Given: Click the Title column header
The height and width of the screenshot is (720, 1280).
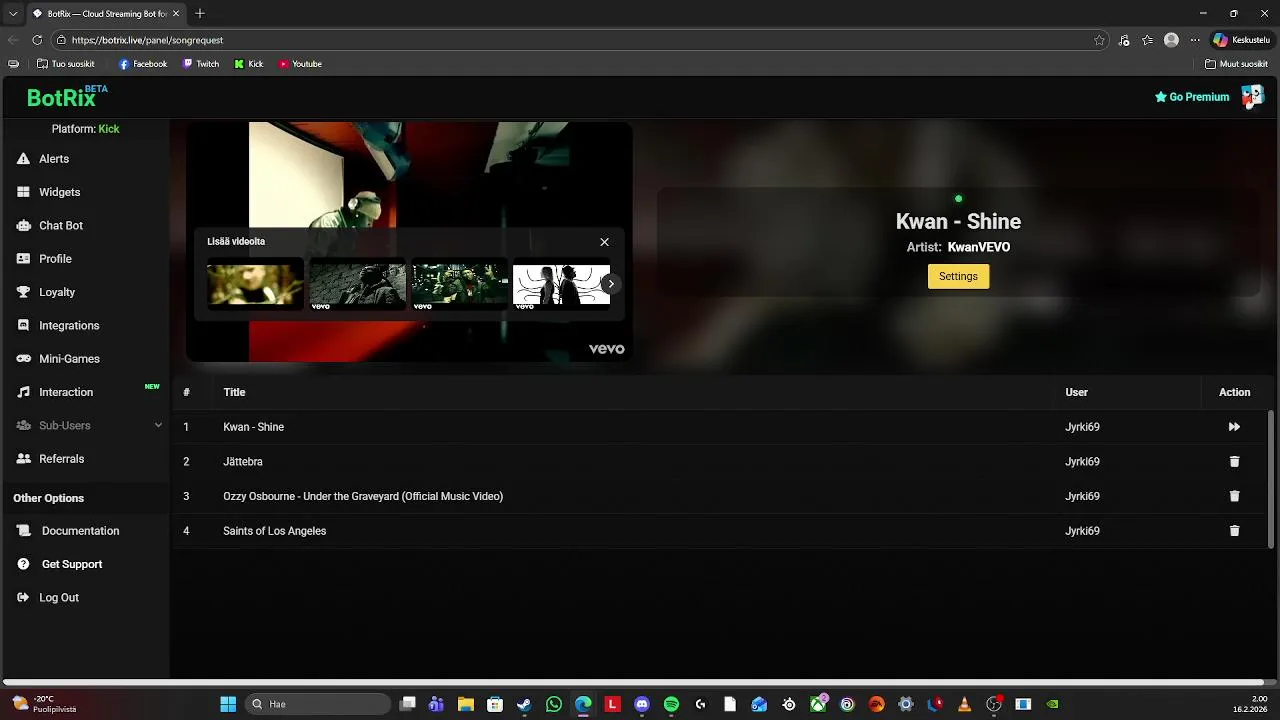Looking at the screenshot, I should 234,392.
